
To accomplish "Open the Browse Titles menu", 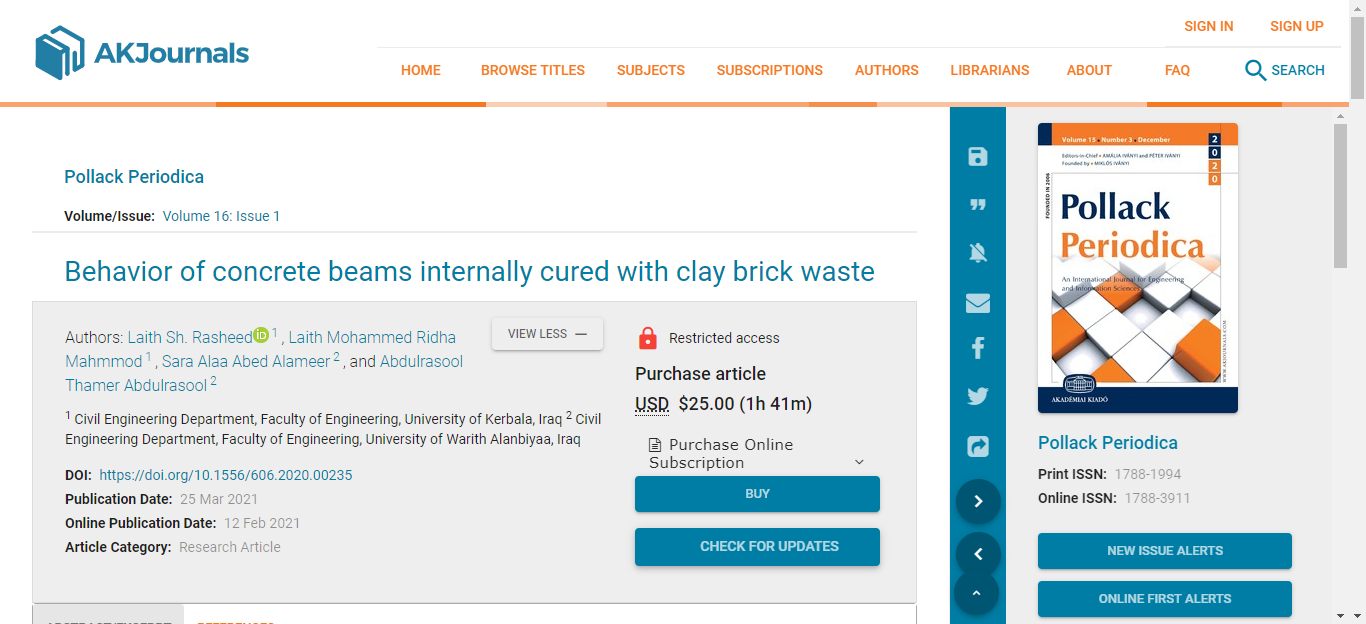I will pos(533,70).
